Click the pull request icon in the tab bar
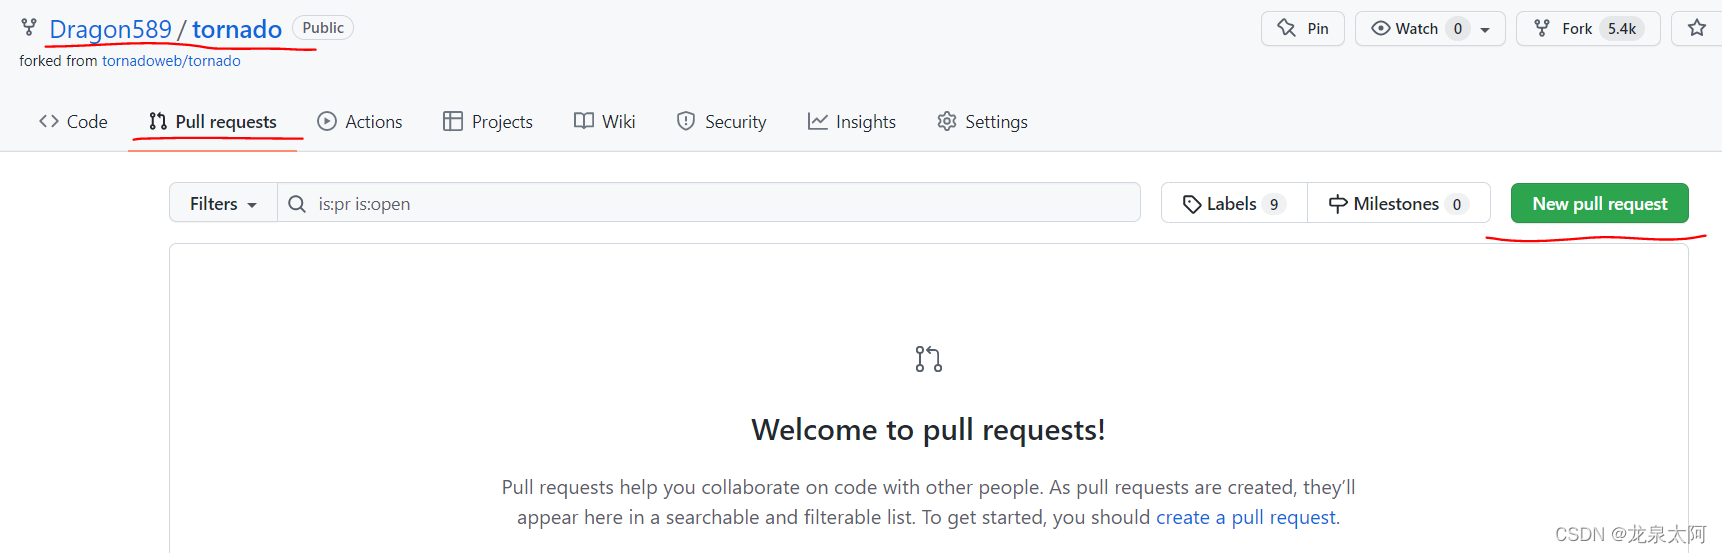1722x553 pixels. click(x=158, y=121)
